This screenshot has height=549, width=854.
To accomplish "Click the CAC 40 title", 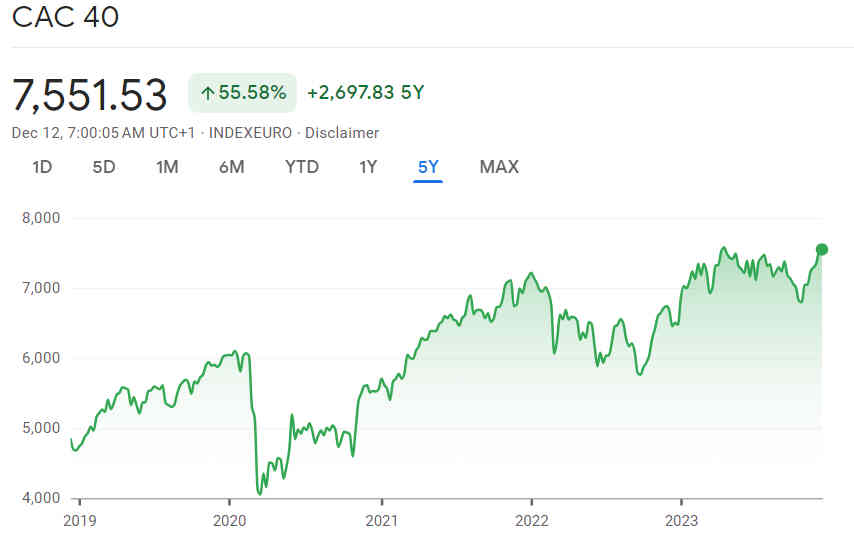I will tap(65, 18).
